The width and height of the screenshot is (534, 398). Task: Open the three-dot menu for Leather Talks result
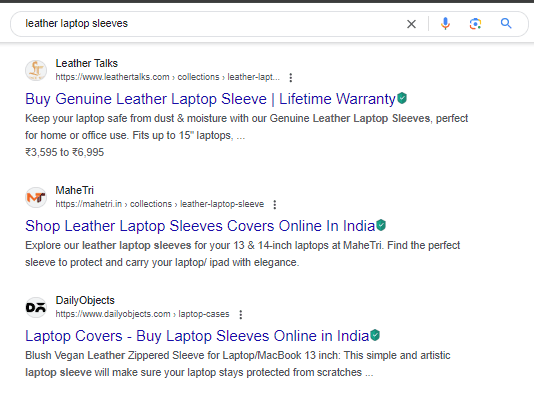tap(290, 78)
